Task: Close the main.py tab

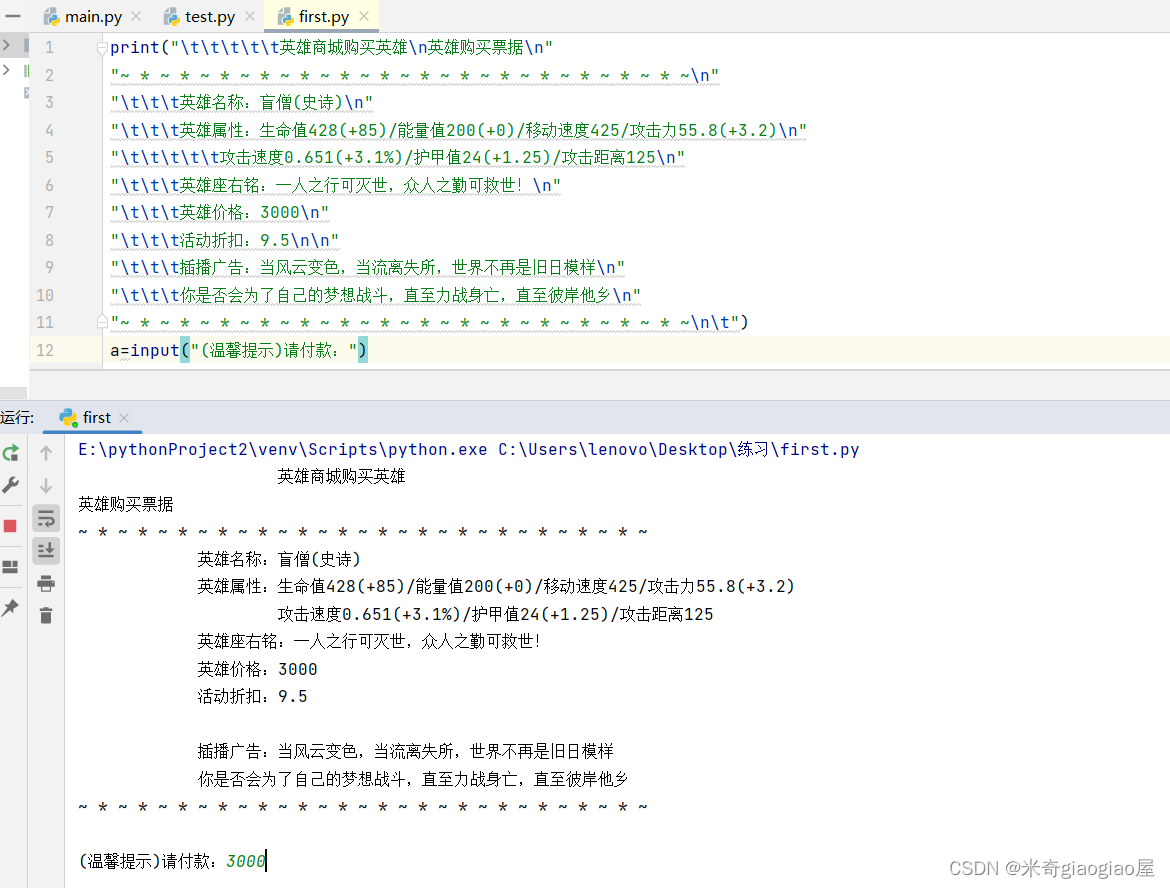Action: click(136, 16)
